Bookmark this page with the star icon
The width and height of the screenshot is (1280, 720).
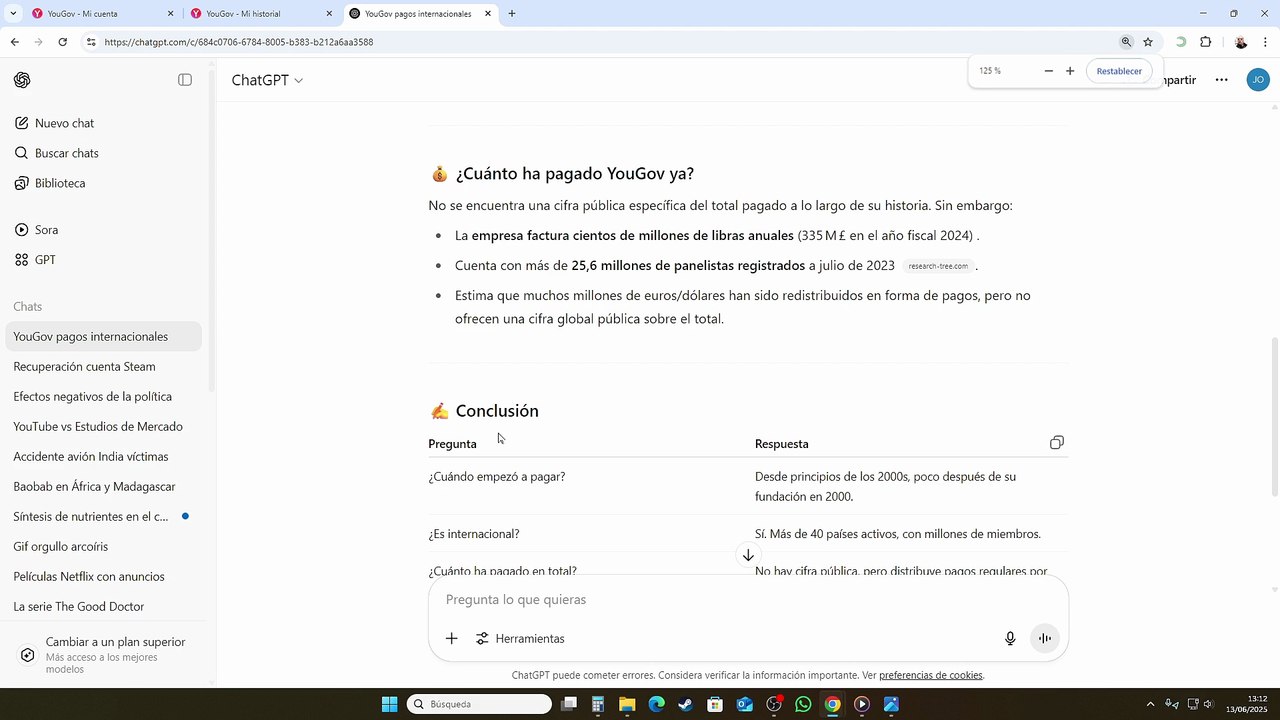click(1148, 42)
